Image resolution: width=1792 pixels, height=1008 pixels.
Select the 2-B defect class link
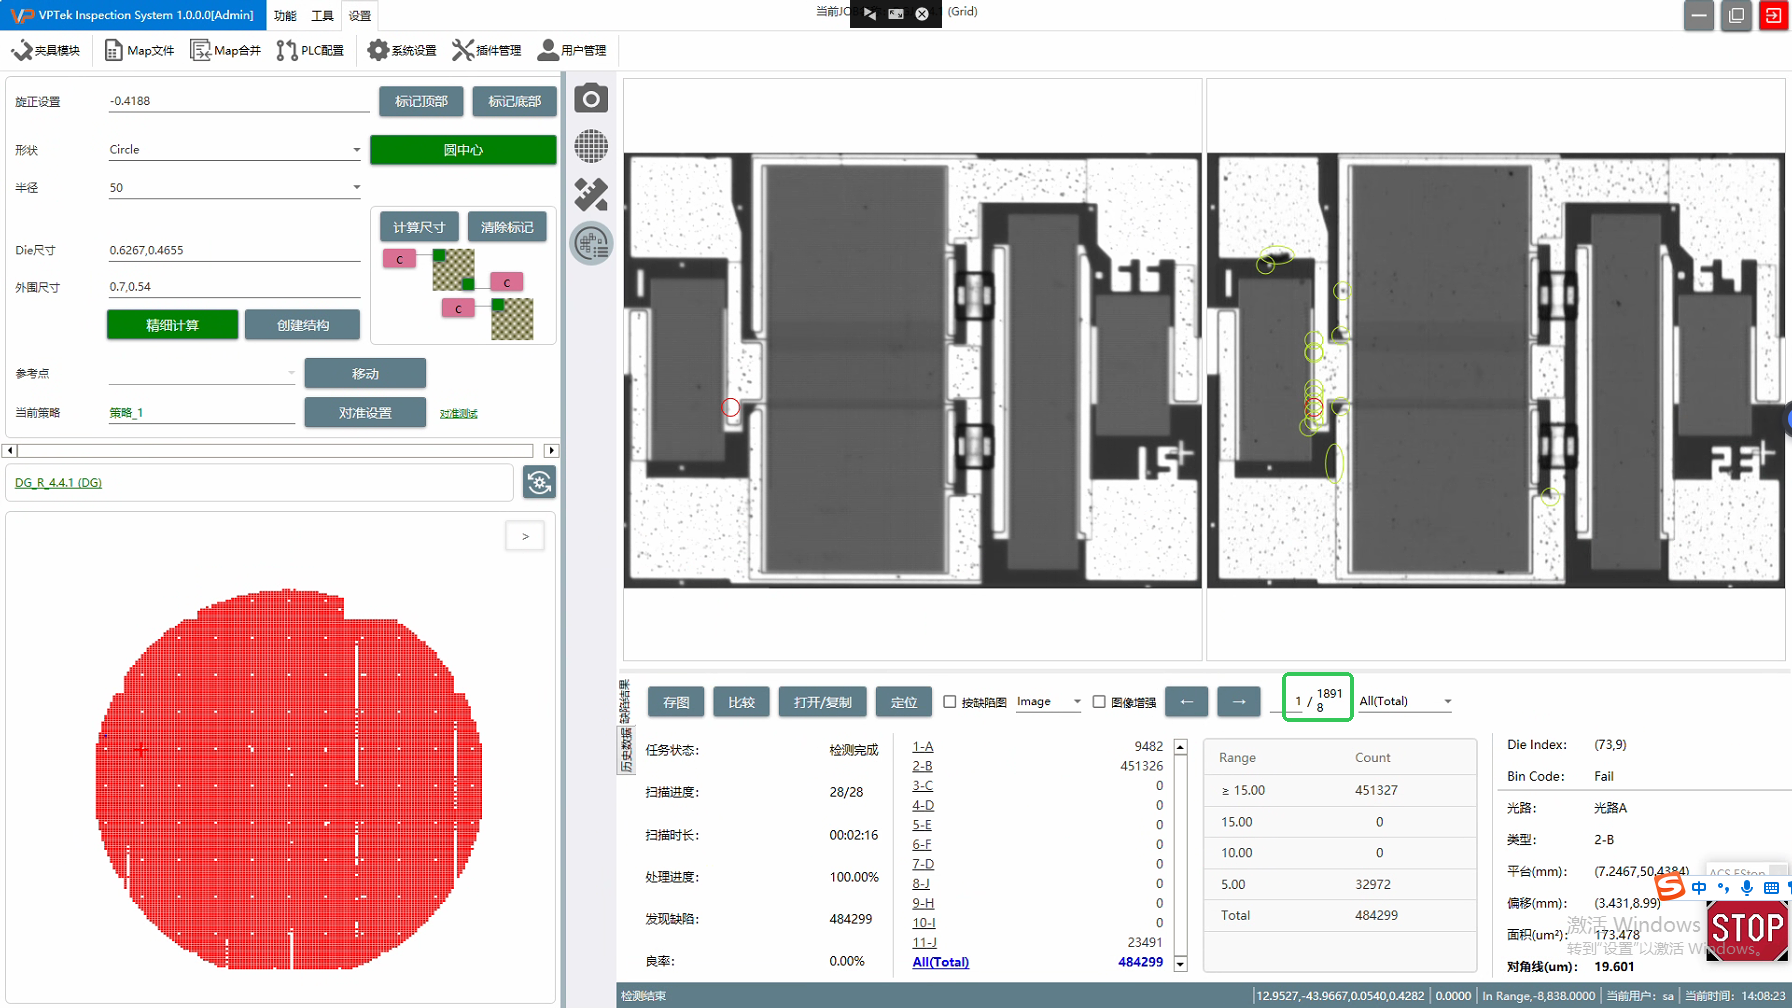click(x=922, y=766)
